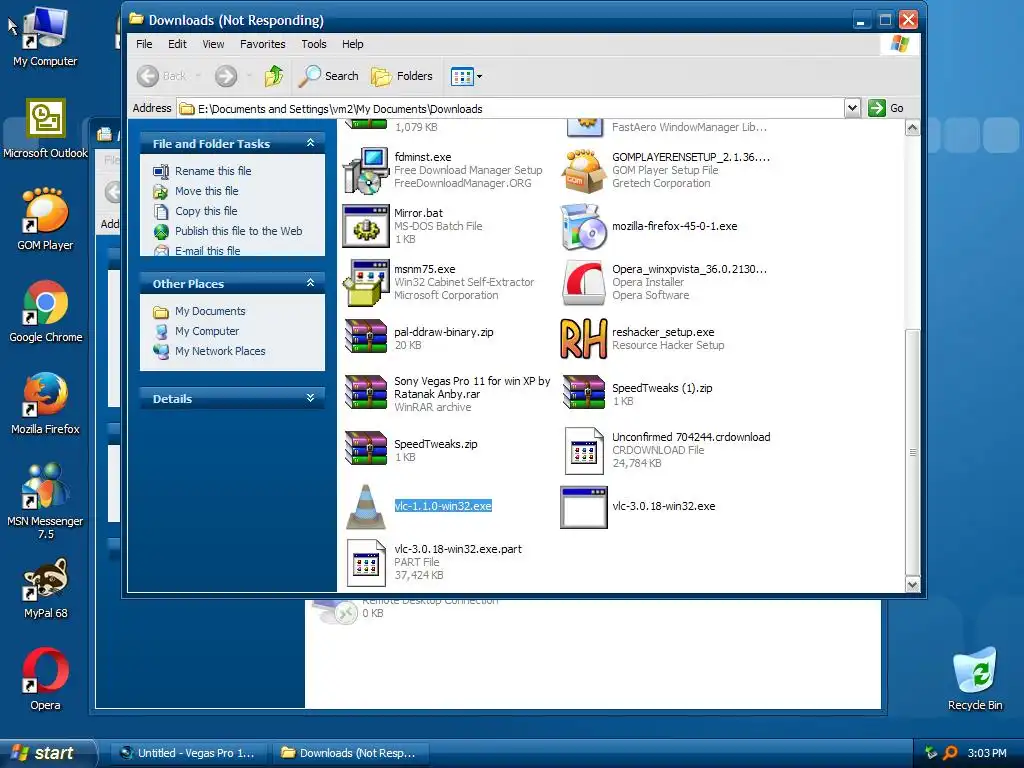Go to My Documents in Other Places
The width and height of the screenshot is (1024, 768).
coord(210,312)
